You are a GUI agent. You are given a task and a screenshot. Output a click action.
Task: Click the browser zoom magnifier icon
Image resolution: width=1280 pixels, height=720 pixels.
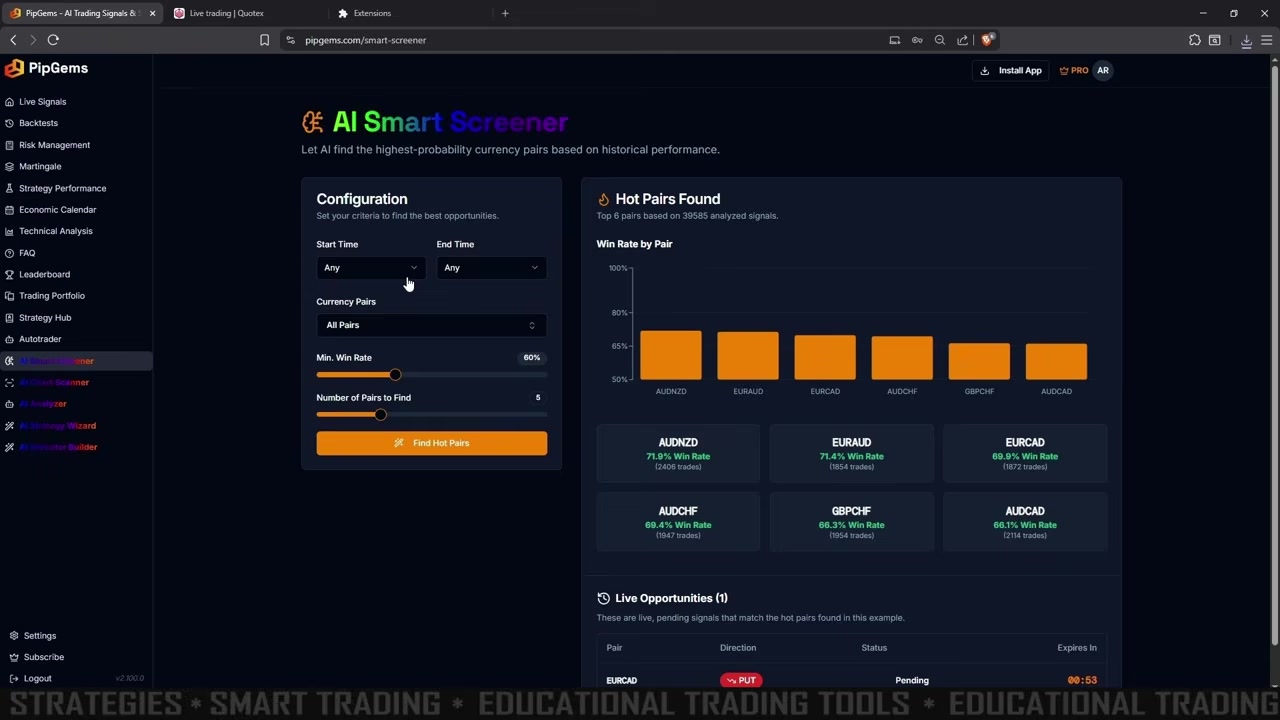940,40
